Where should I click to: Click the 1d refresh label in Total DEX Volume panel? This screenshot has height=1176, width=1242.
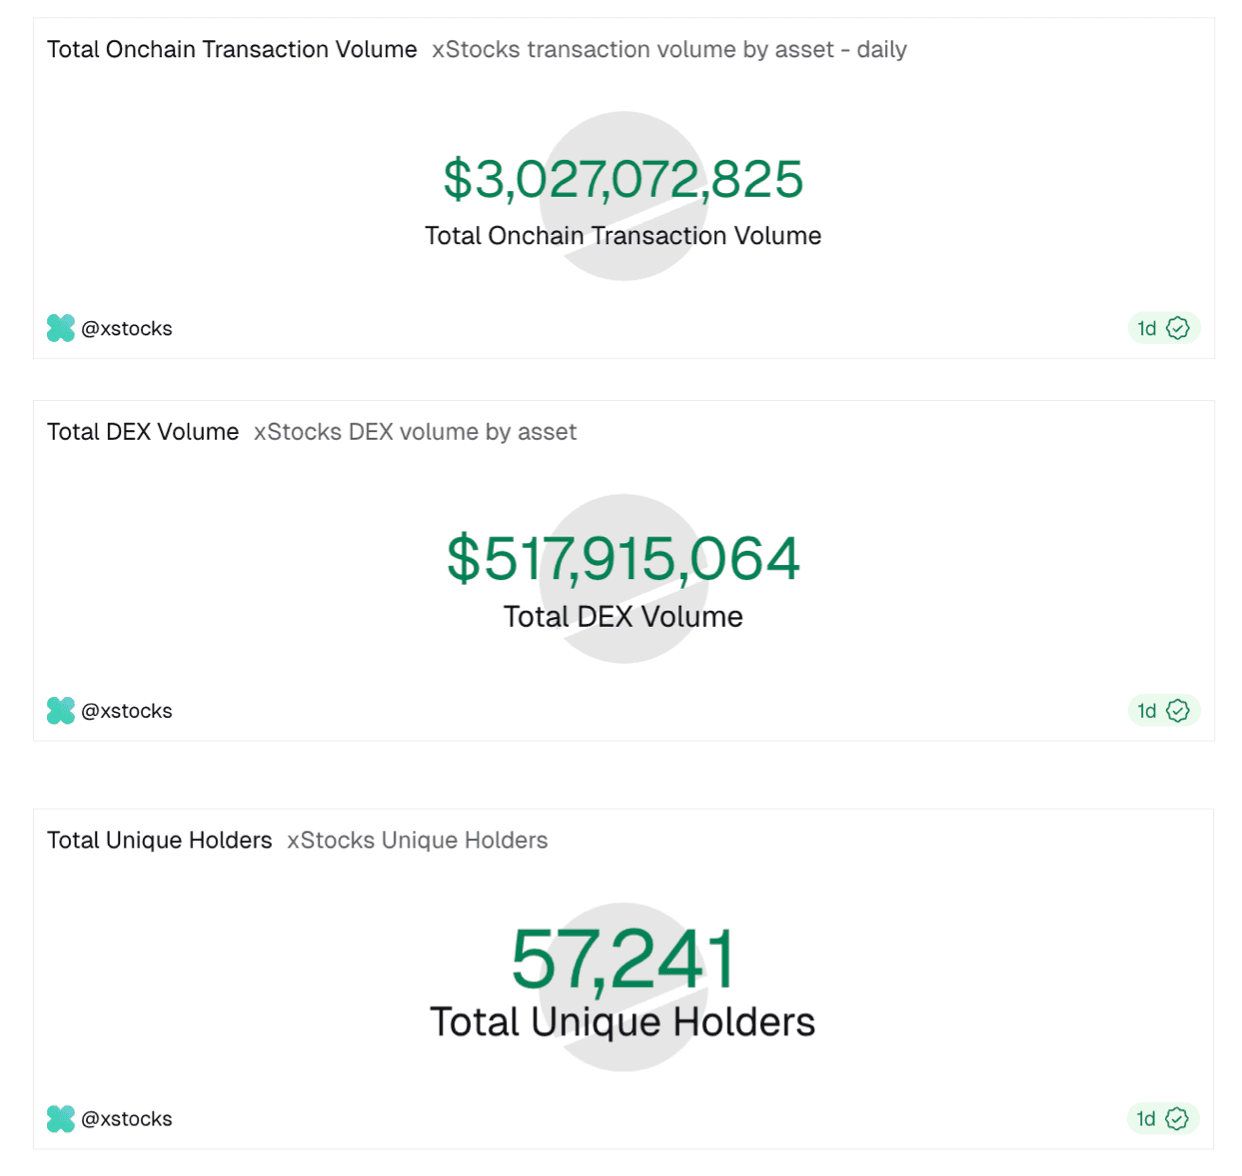coord(1147,711)
